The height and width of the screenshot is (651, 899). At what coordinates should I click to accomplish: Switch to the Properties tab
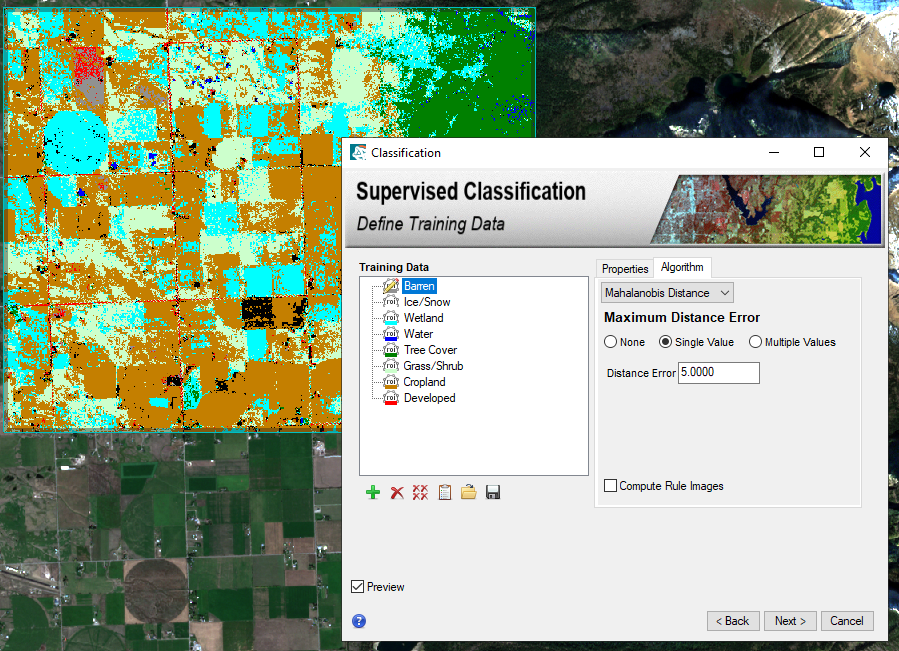click(x=625, y=269)
